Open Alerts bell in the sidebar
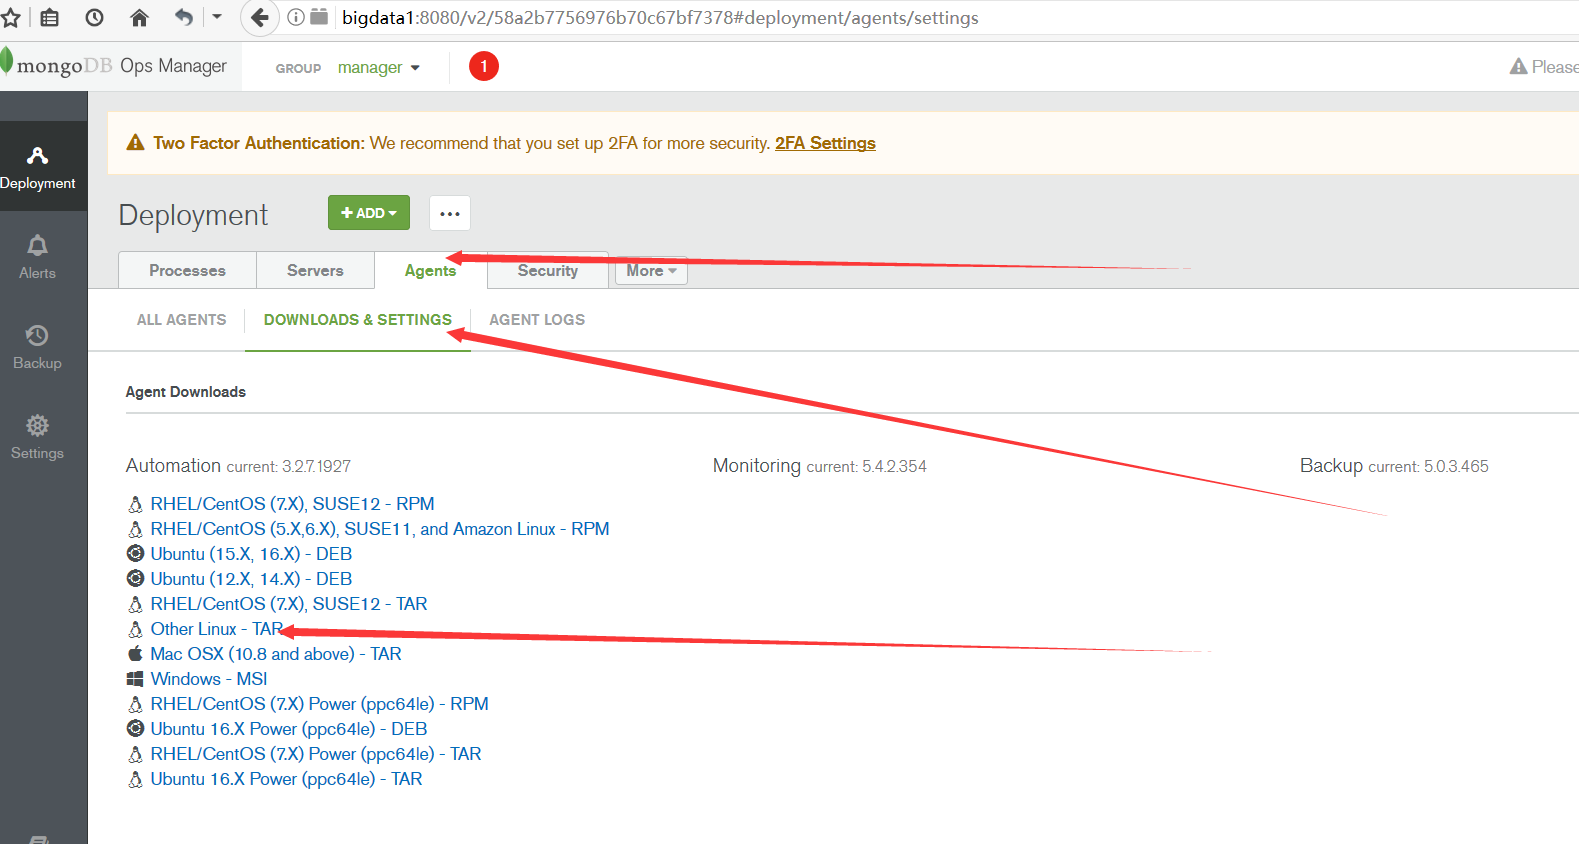The height and width of the screenshot is (844, 1579). [37, 257]
